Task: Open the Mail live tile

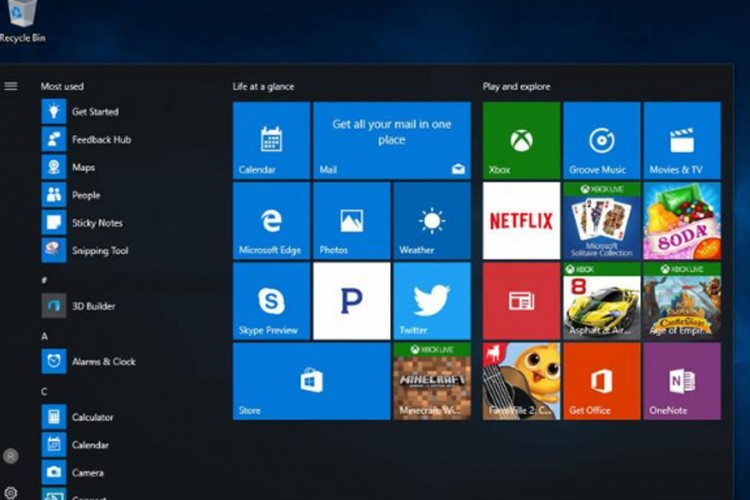Action: [392, 140]
